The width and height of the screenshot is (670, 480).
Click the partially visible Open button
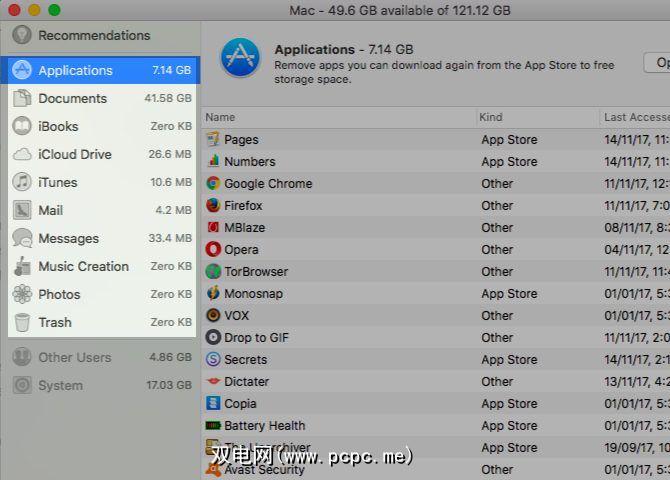(658, 63)
